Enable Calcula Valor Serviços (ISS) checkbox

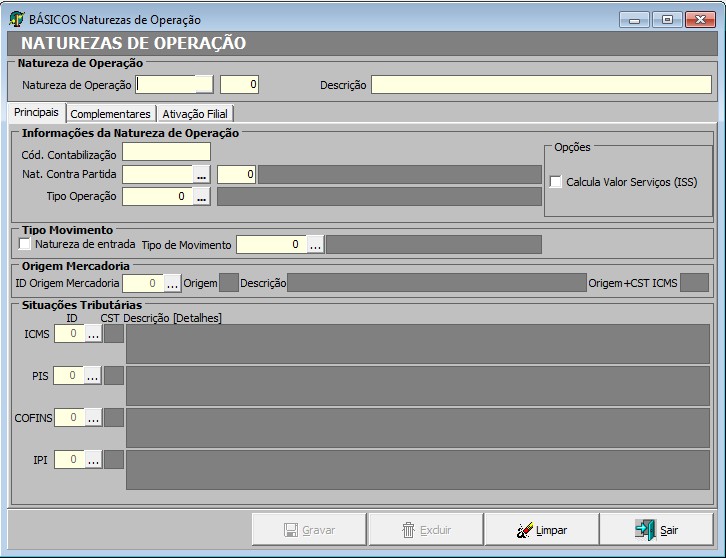pyautogui.click(x=557, y=182)
